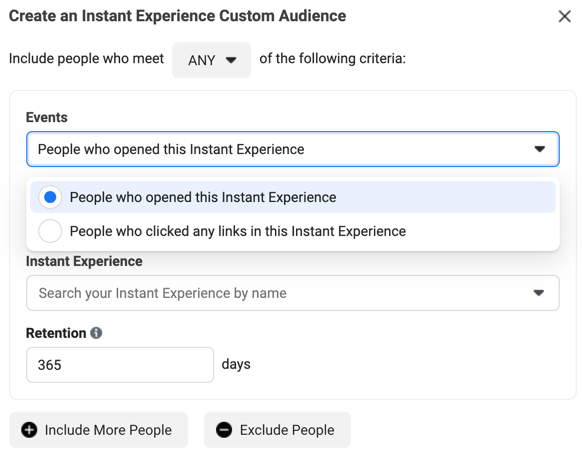Open the Instant Experience search combo box
This screenshot has width=582, height=460.
tap(292, 293)
